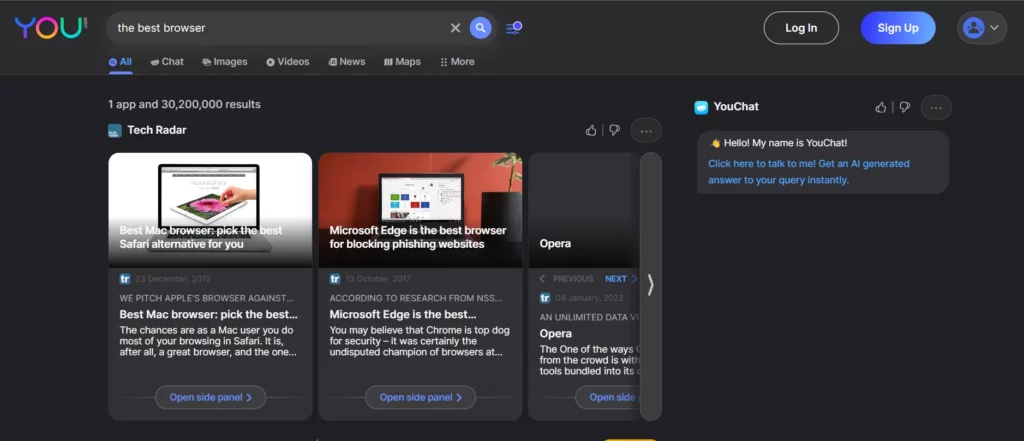Screen dimensions: 1024x441
Task: Click 'Best Mac browser: pick the best...' title
Action: click(208, 314)
